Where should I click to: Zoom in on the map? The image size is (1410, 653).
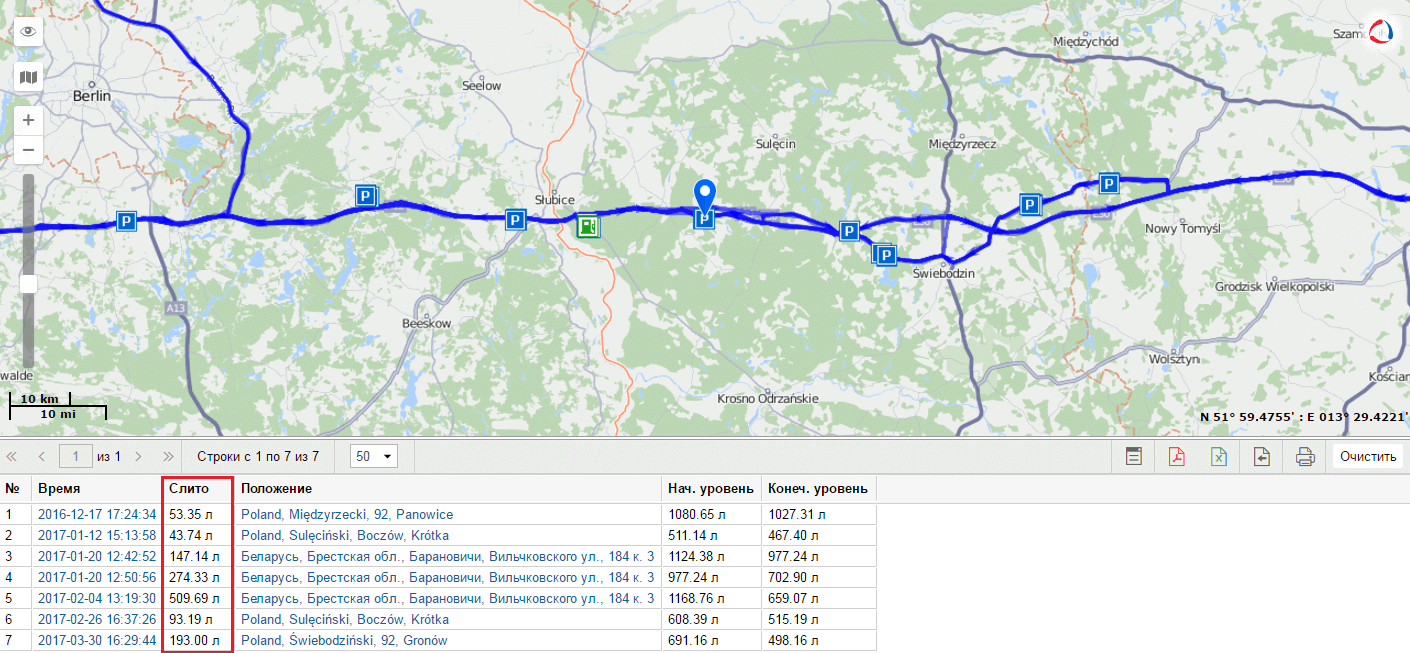[28, 120]
